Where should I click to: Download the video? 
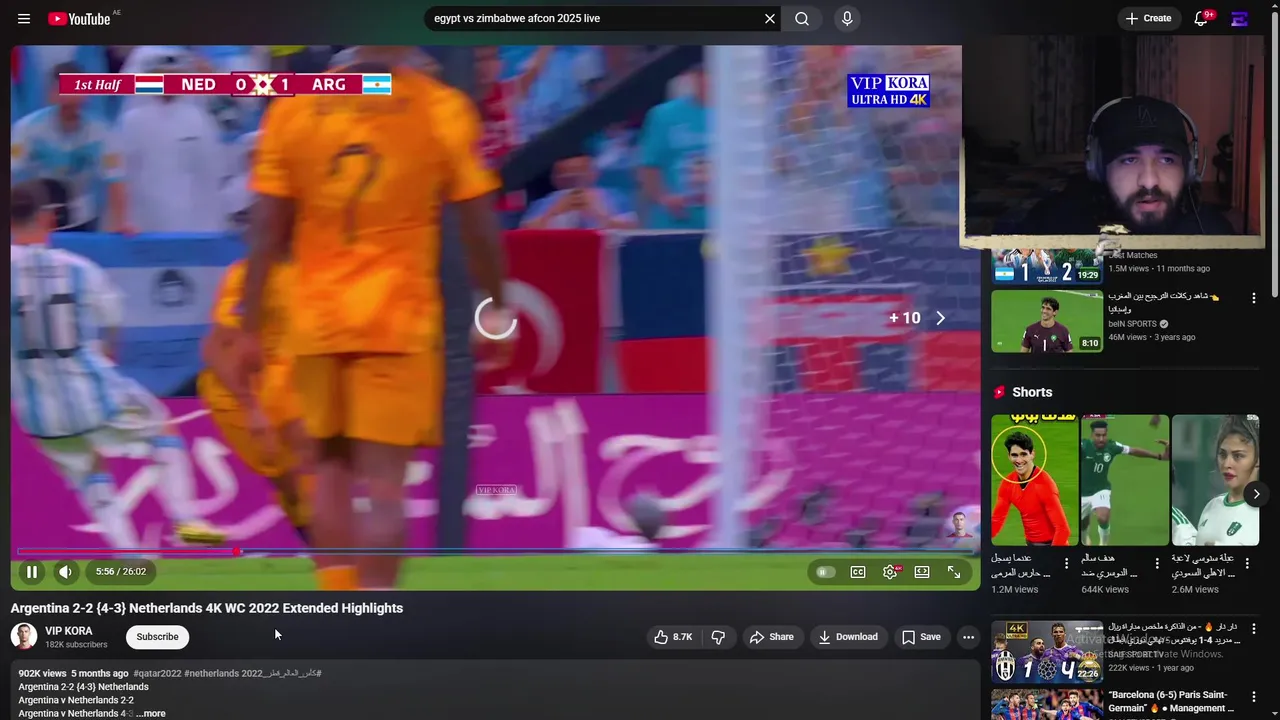click(x=847, y=637)
